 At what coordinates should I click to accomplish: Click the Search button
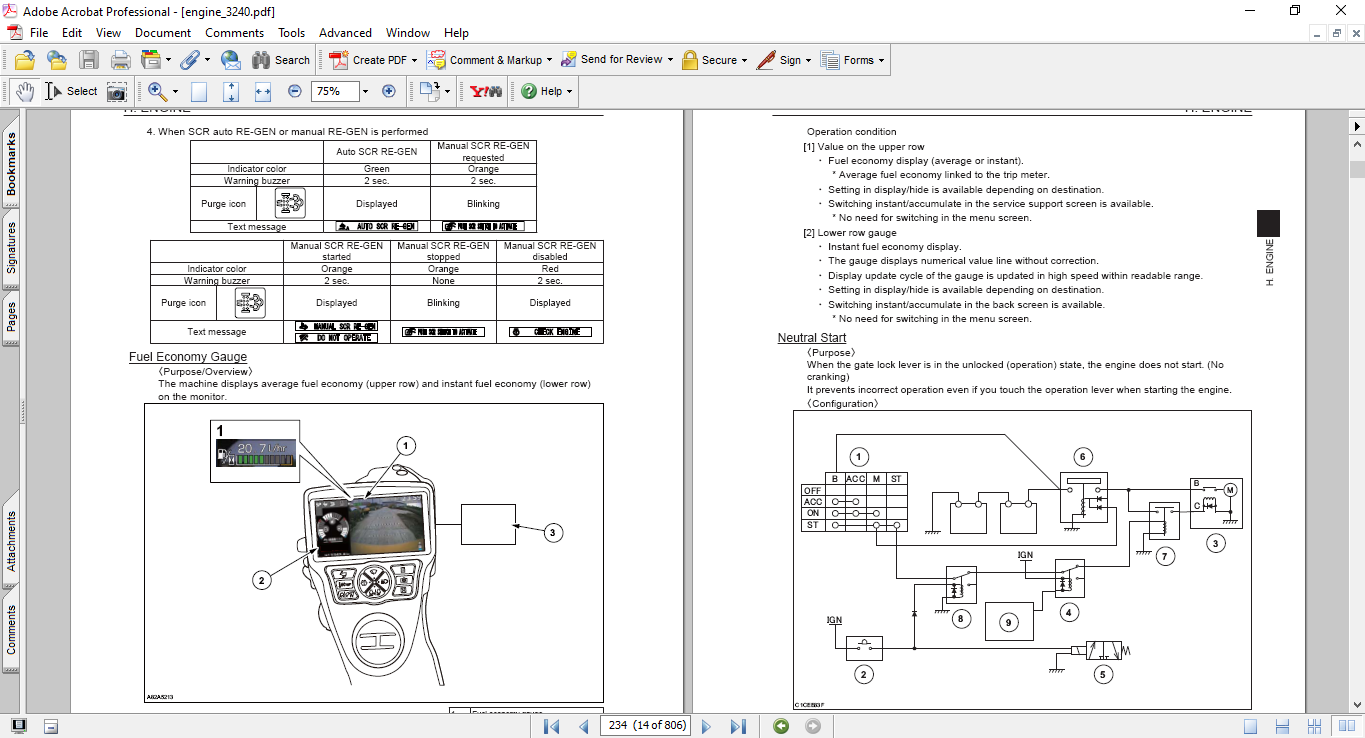click(x=281, y=60)
